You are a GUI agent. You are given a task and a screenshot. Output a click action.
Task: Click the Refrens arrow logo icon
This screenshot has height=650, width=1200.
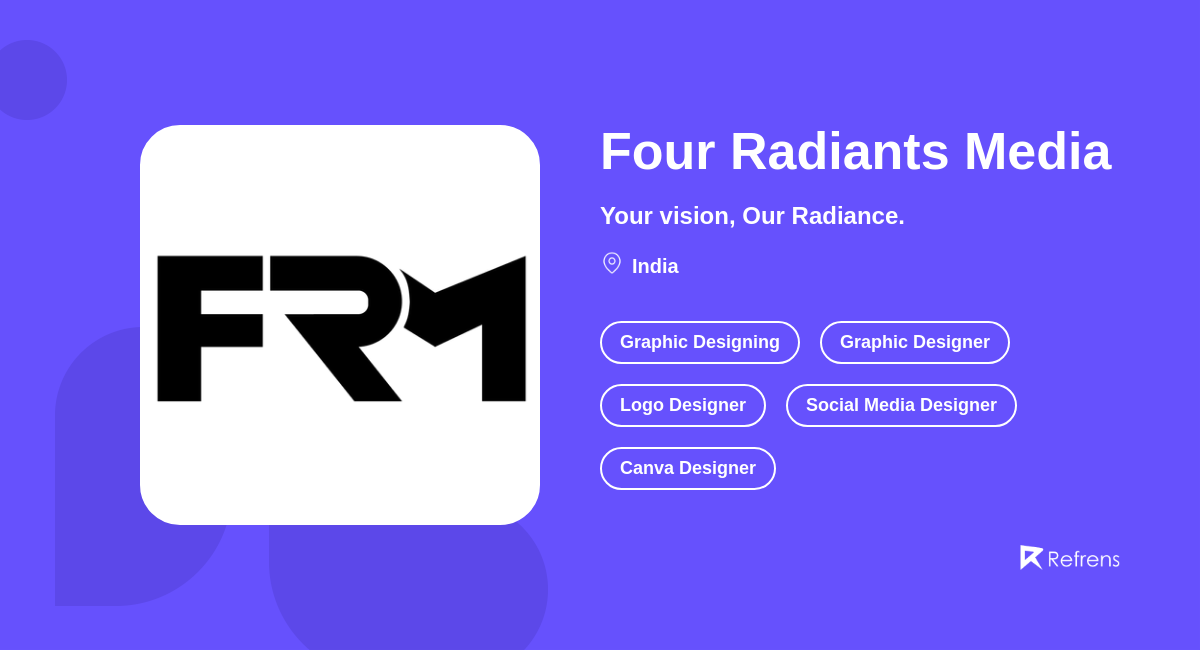pos(1031,557)
